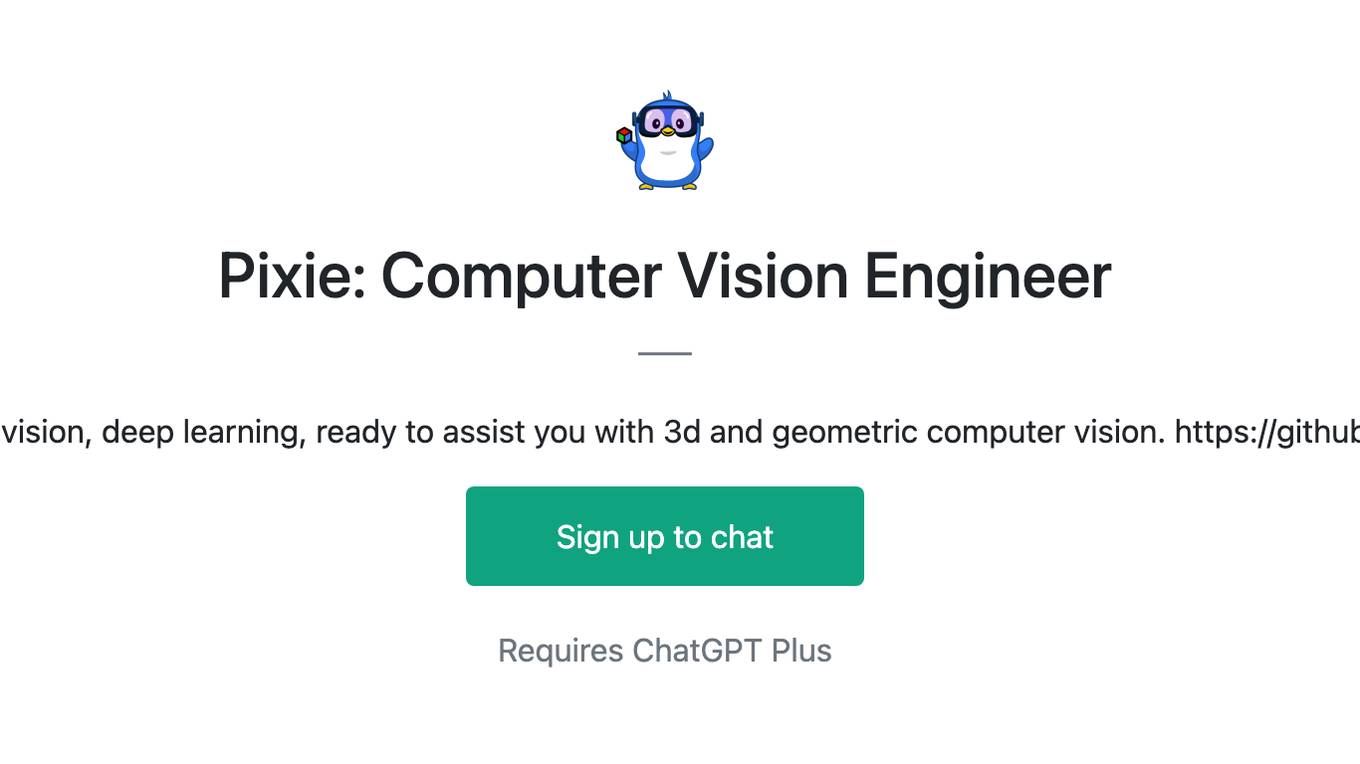Click the penguin's blue head tuft
This screenshot has width=1360, height=764.
(667, 96)
